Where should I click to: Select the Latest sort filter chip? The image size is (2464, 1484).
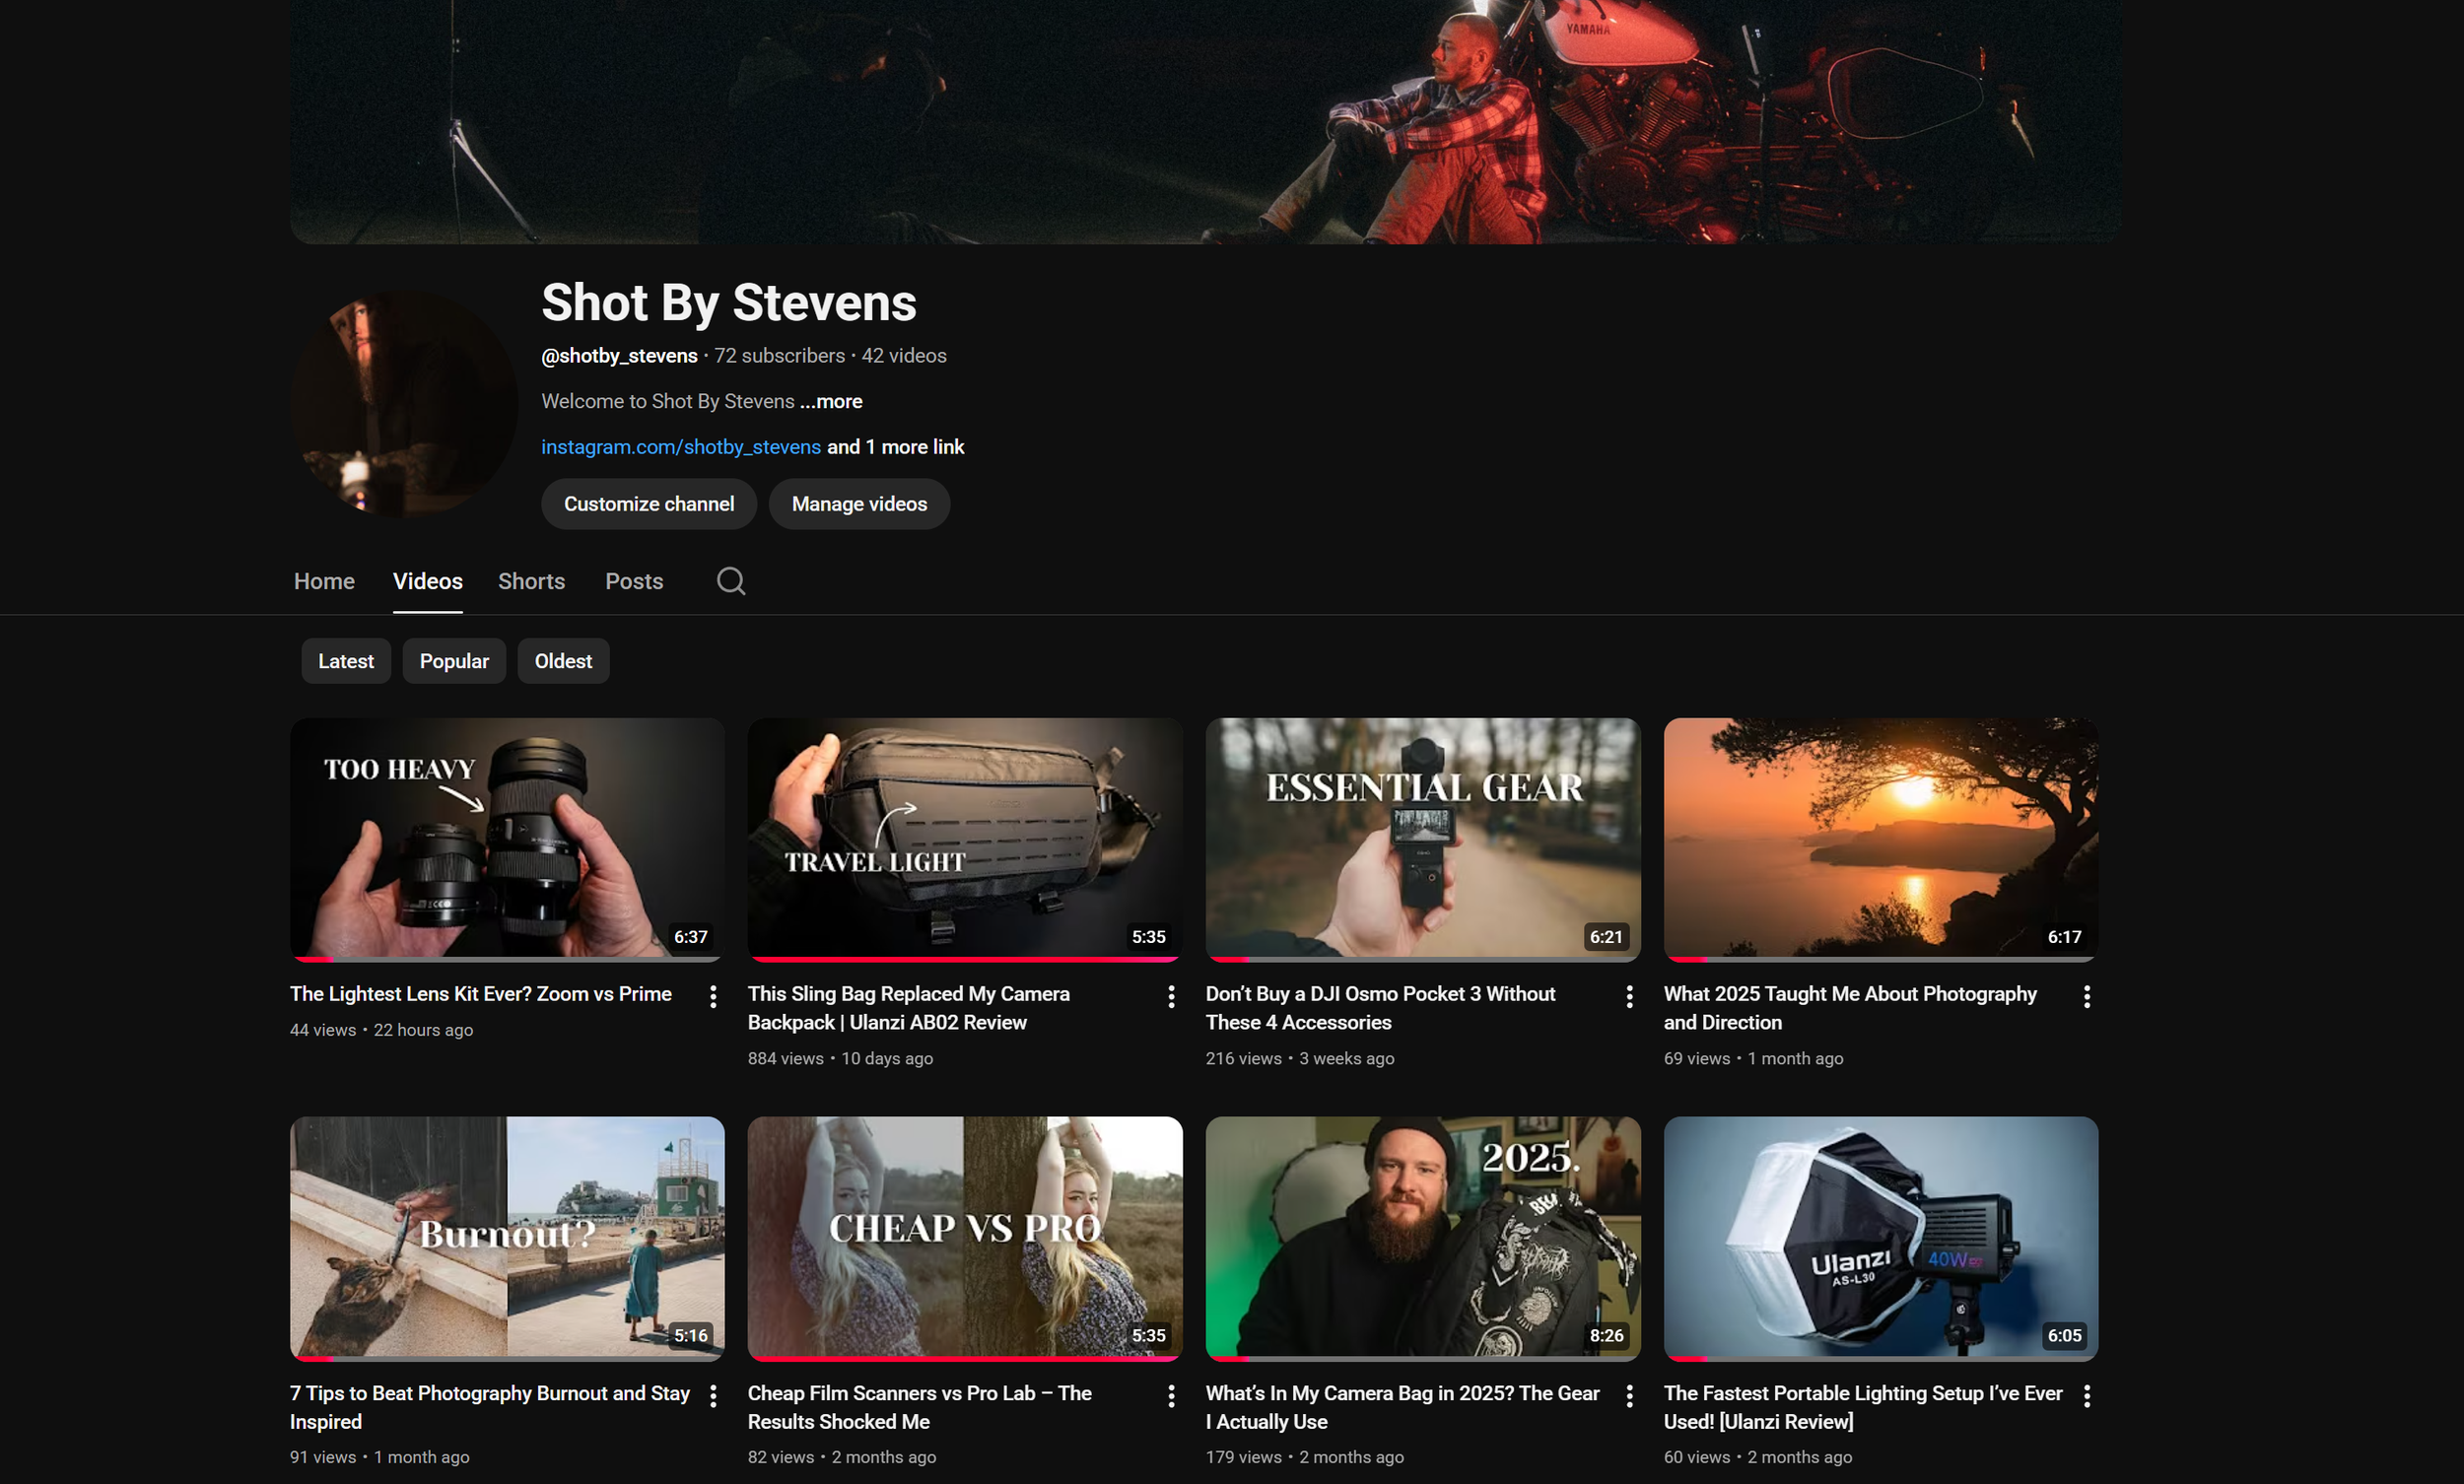346,661
